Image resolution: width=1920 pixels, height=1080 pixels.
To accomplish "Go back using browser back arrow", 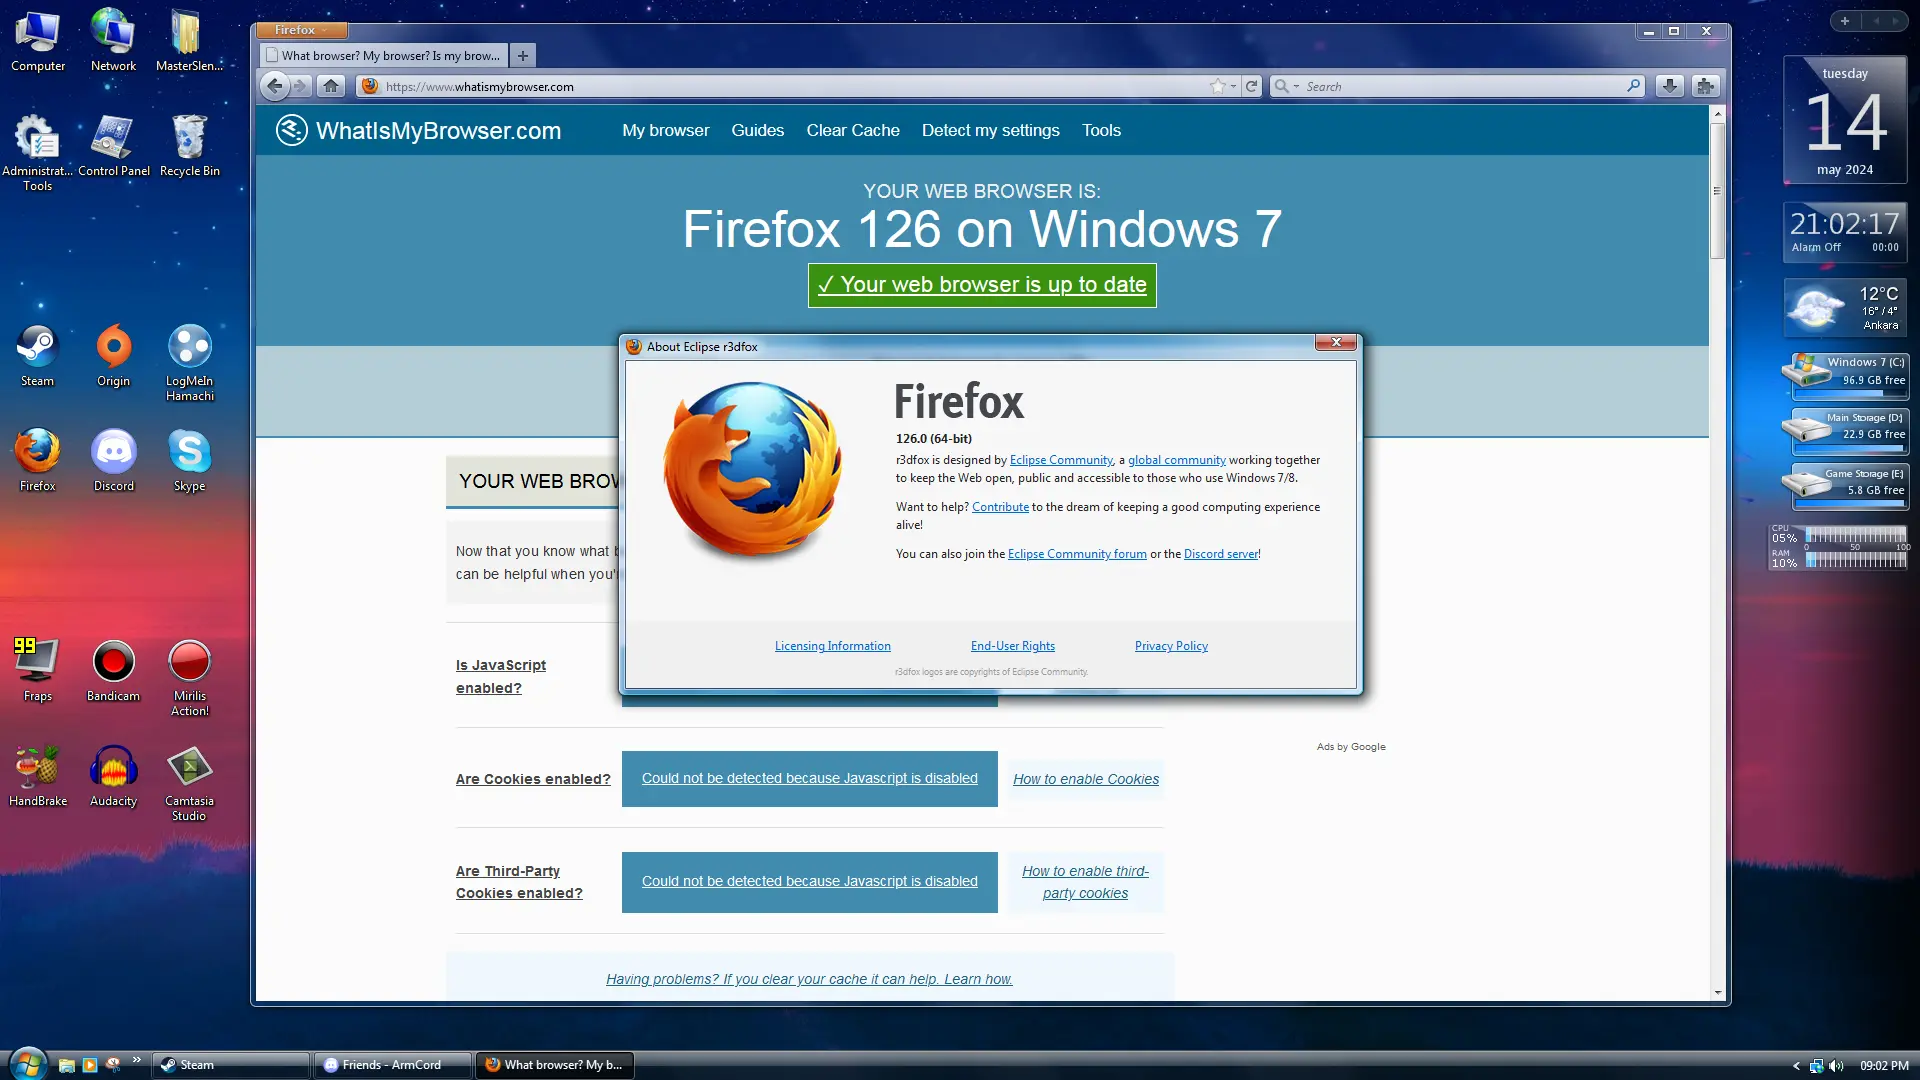I will pos(275,86).
